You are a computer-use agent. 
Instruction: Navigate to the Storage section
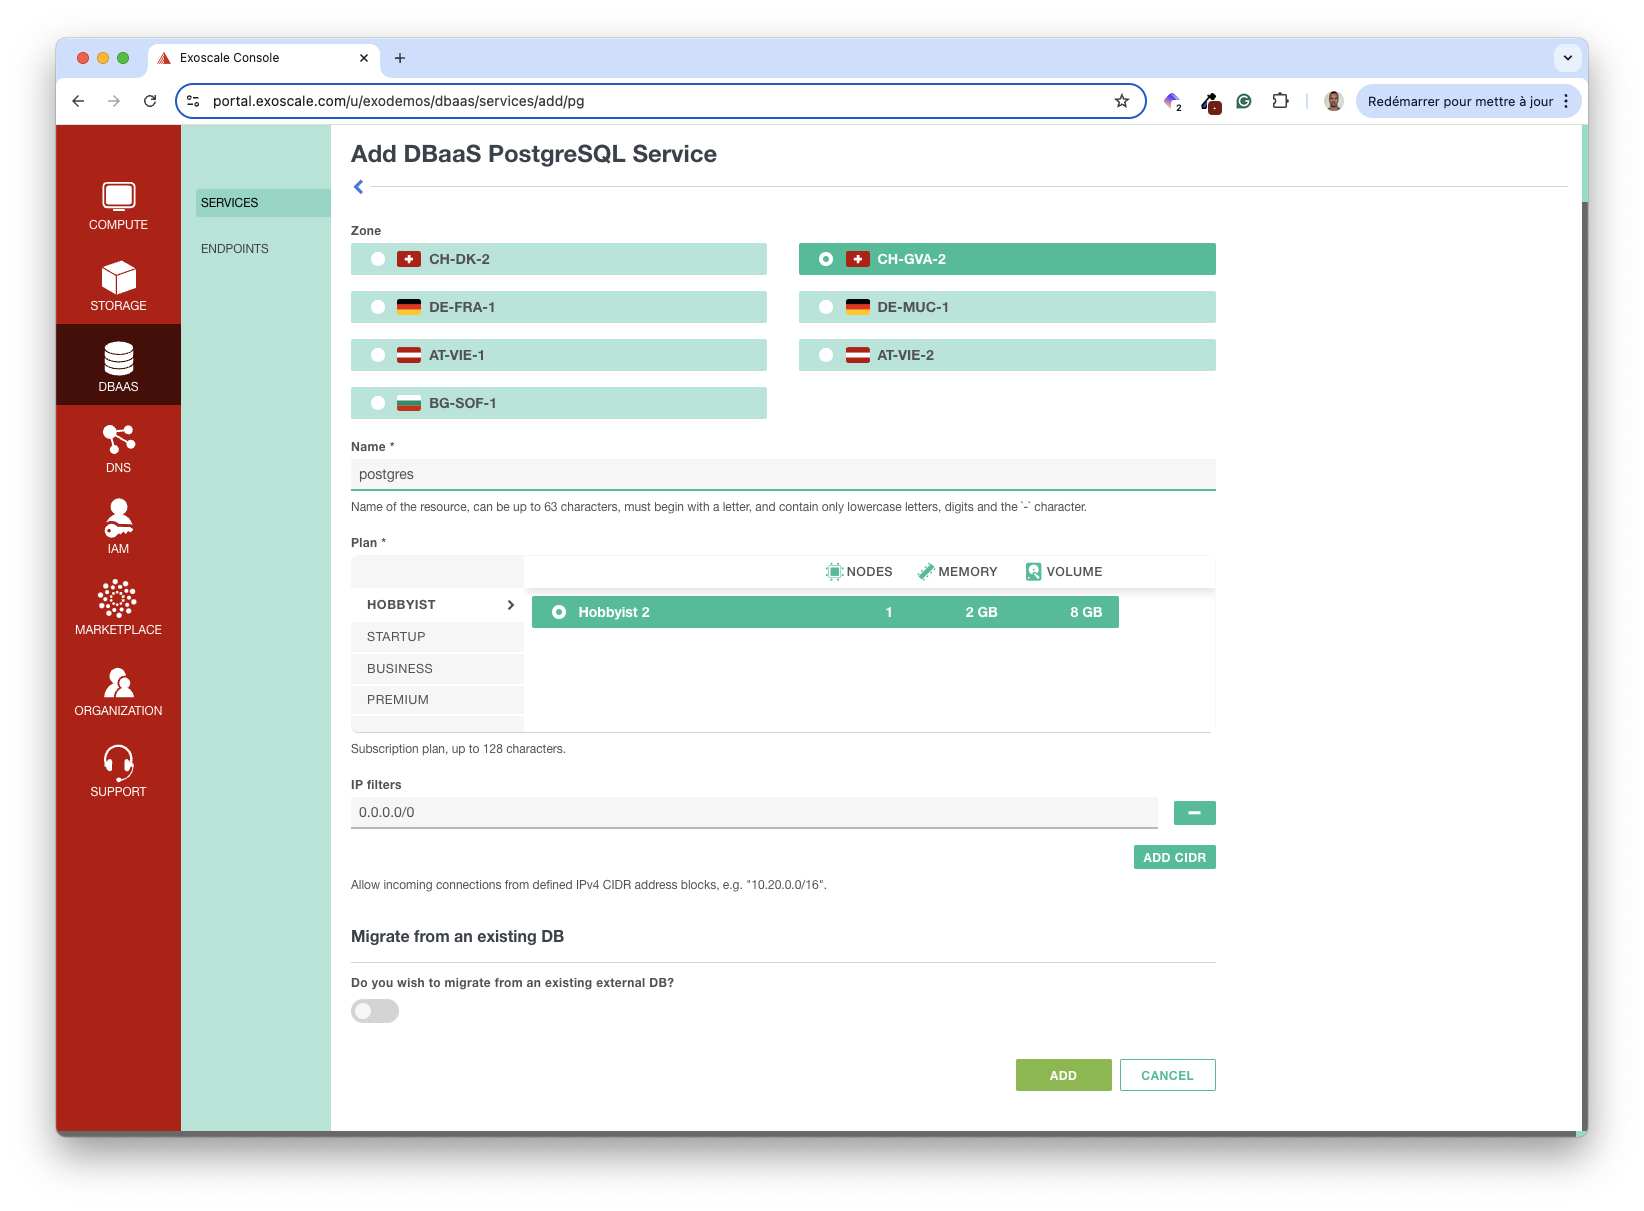pos(118,288)
